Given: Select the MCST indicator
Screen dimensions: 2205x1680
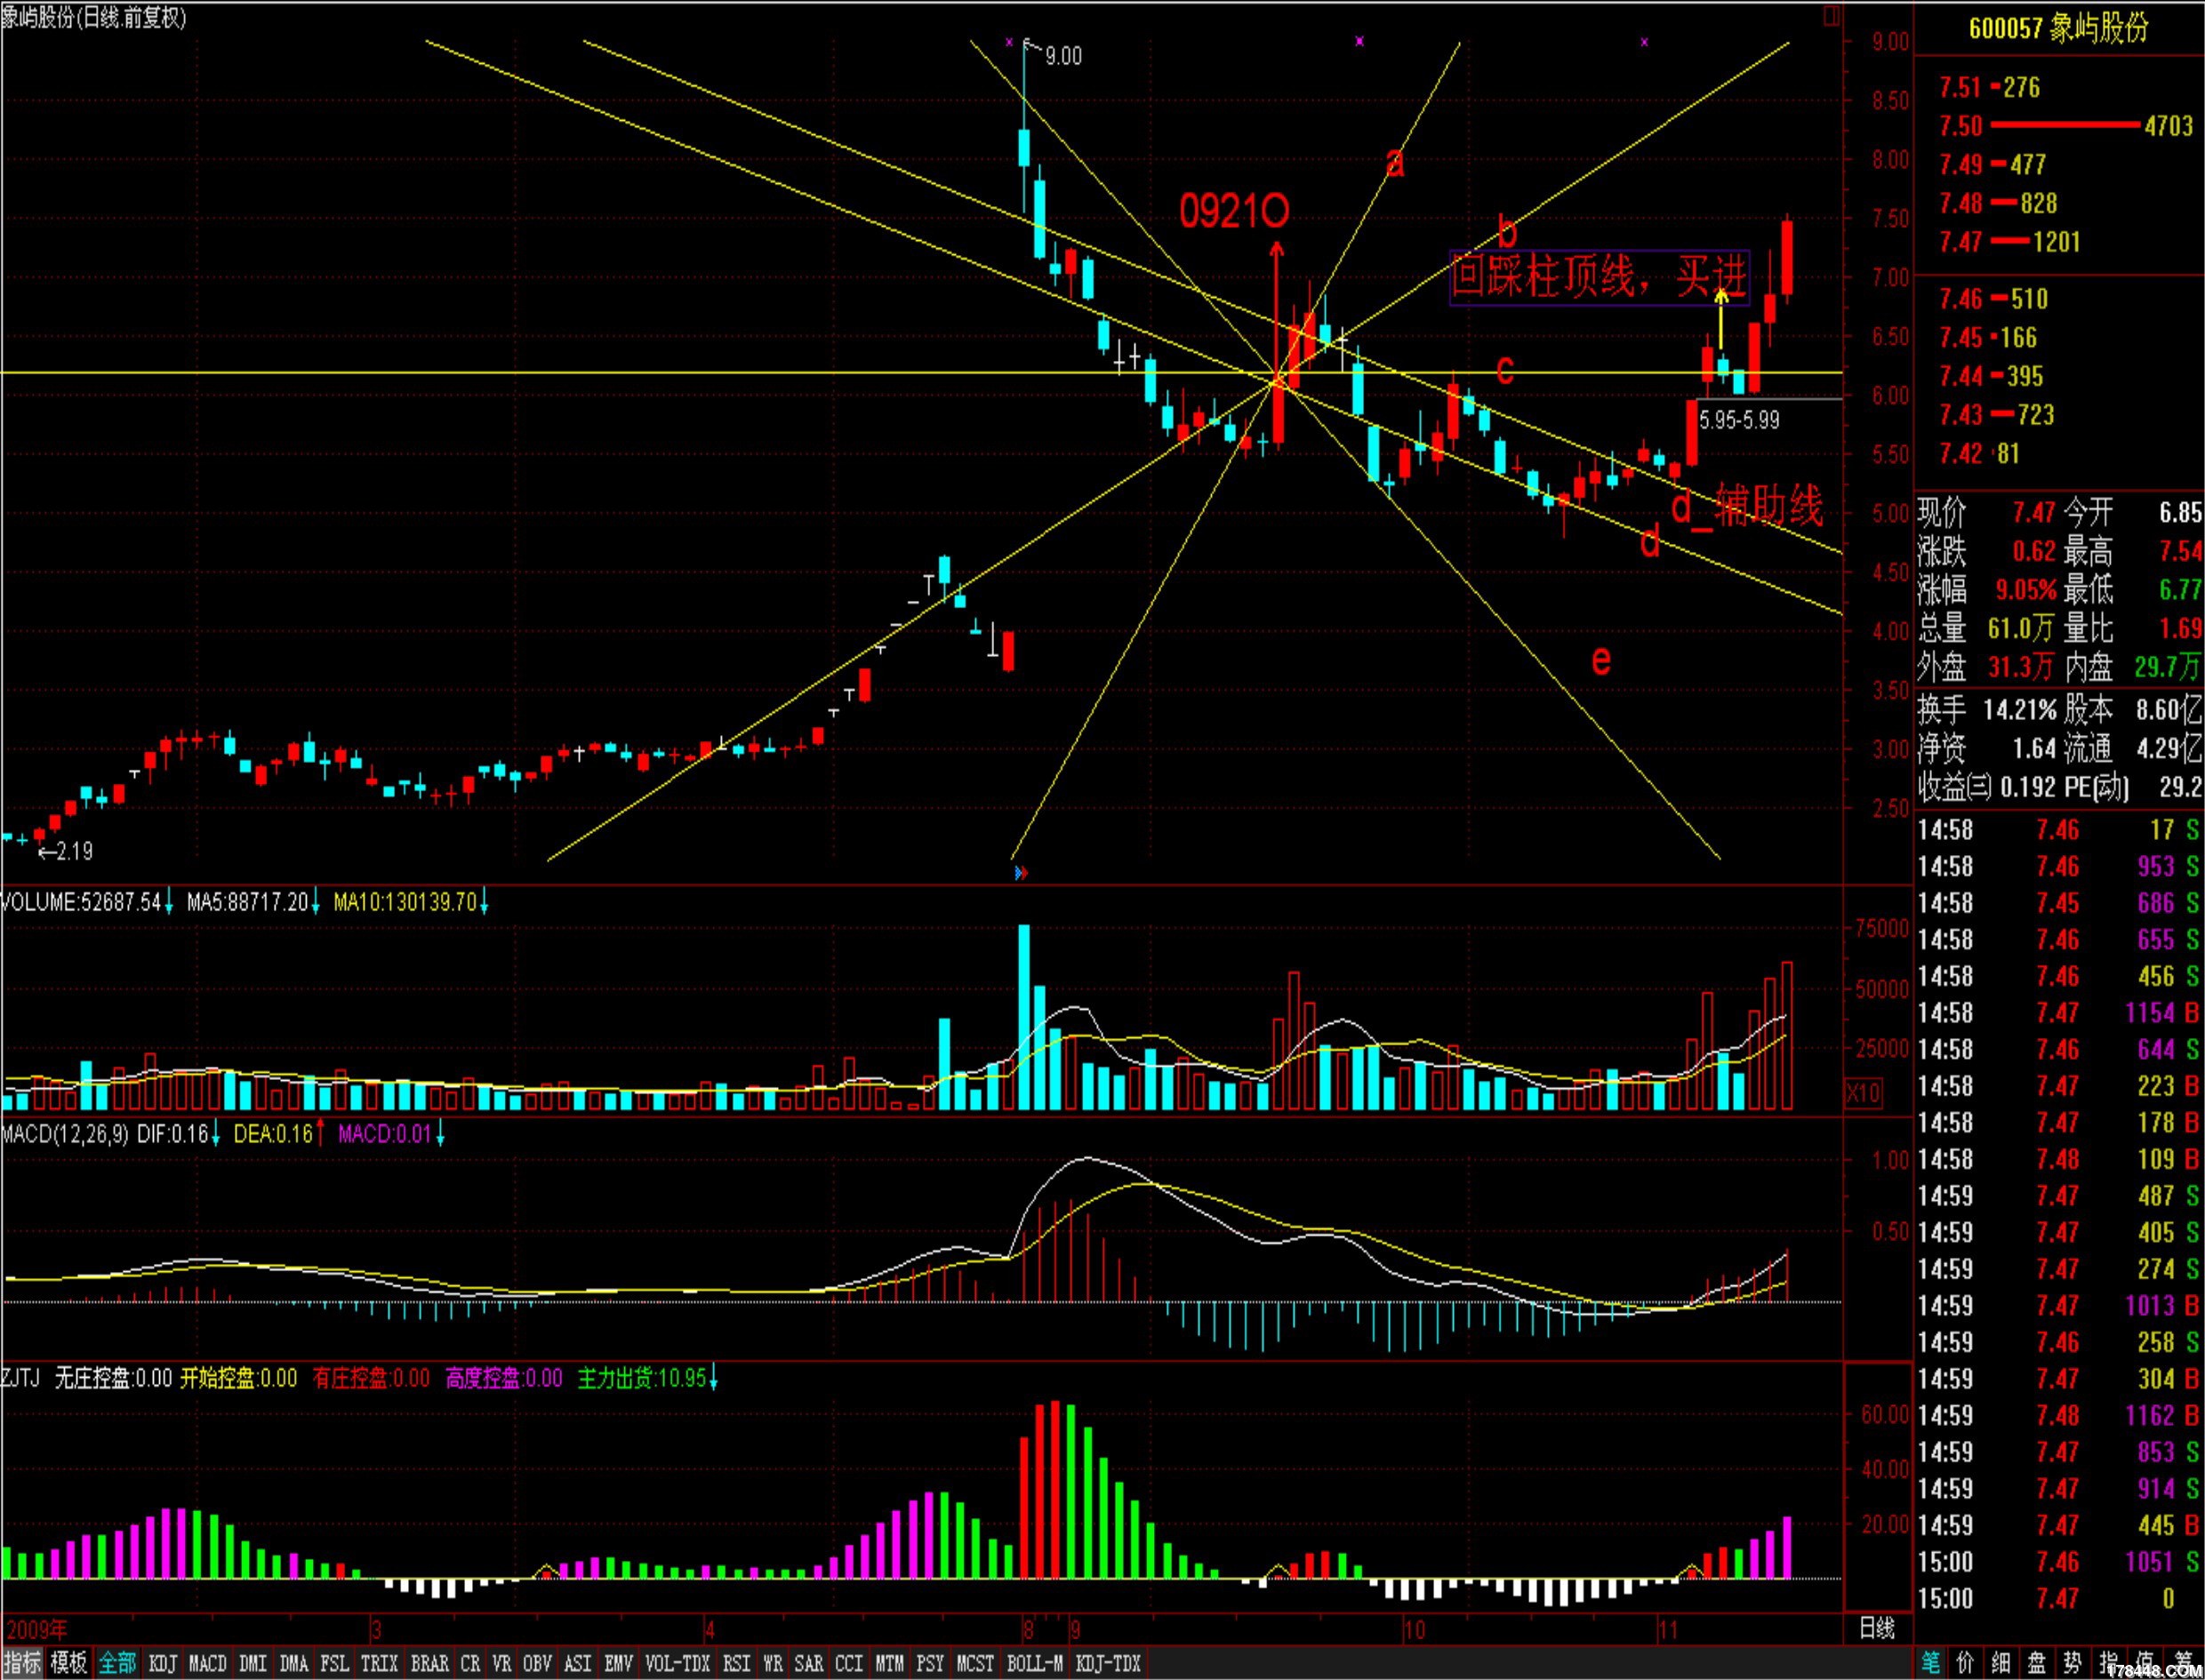Looking at the screenshot, I should [976, 1664].
